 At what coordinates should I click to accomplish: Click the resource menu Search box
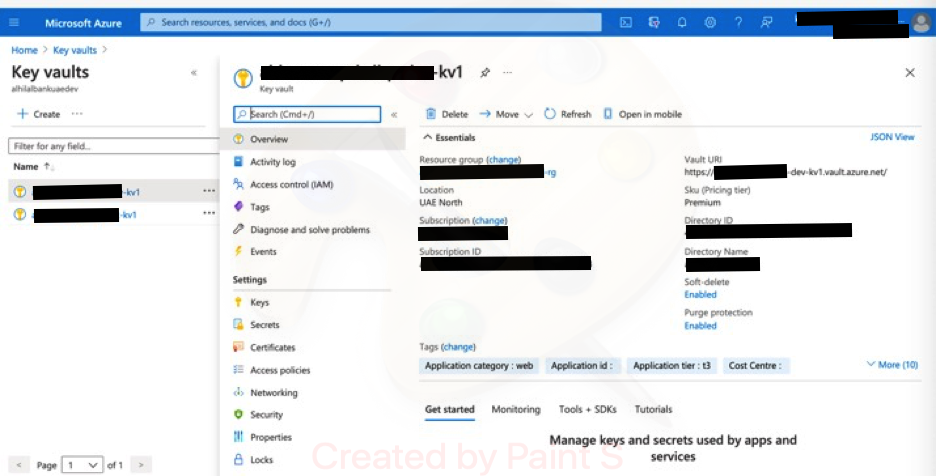pos(307,114)
